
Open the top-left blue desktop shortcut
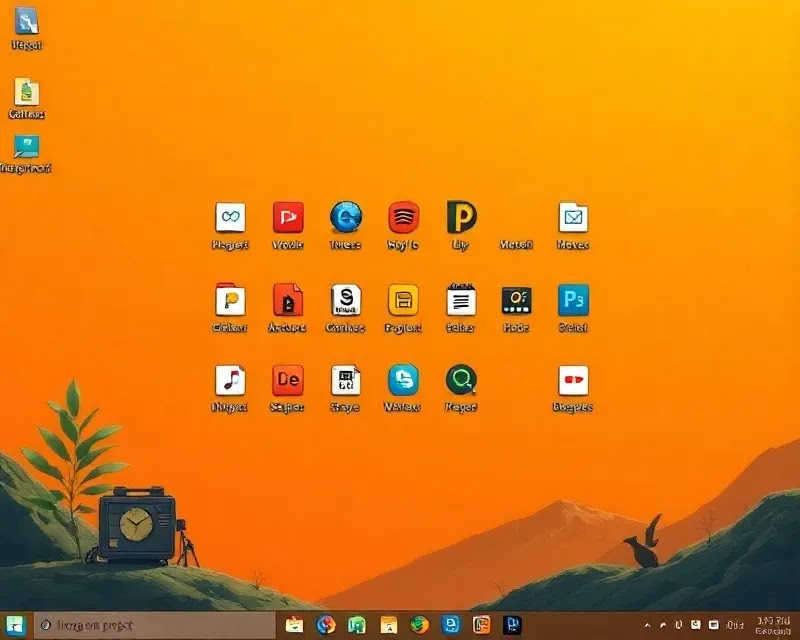pos(26,21)
